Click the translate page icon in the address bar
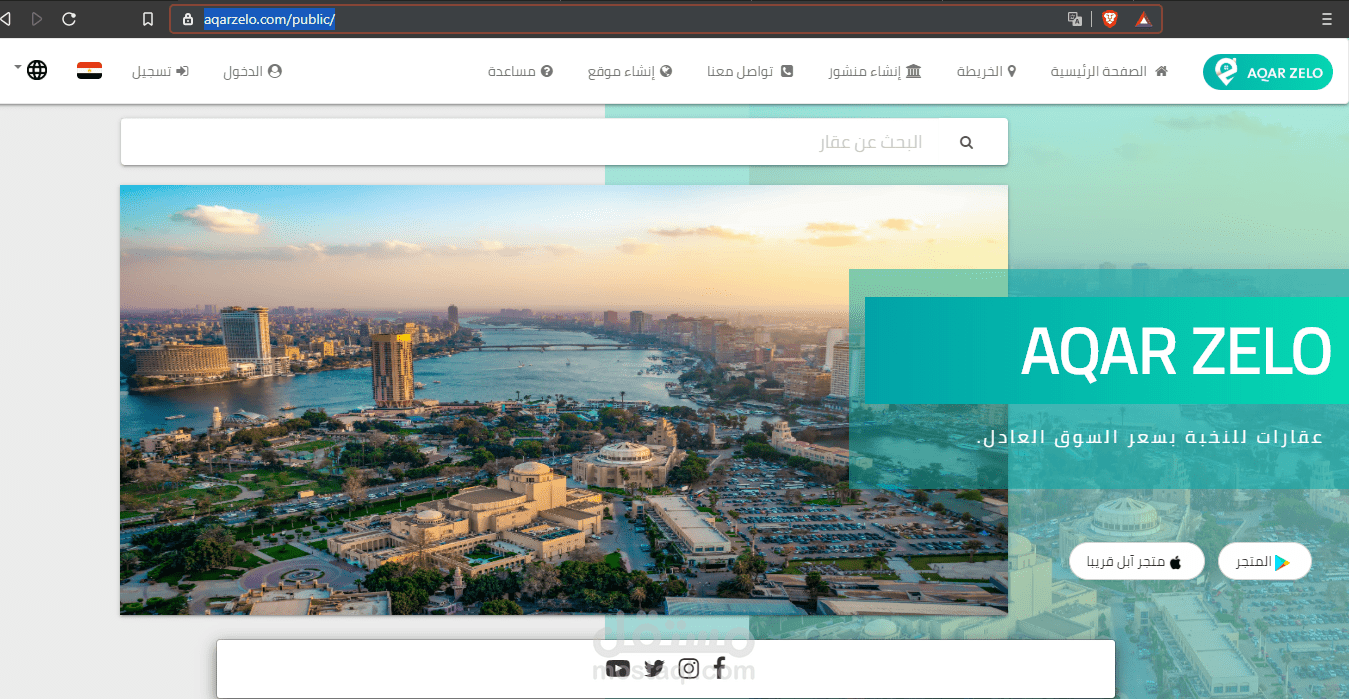This screenshot has height=699, width=1349. click(1074, 19)
